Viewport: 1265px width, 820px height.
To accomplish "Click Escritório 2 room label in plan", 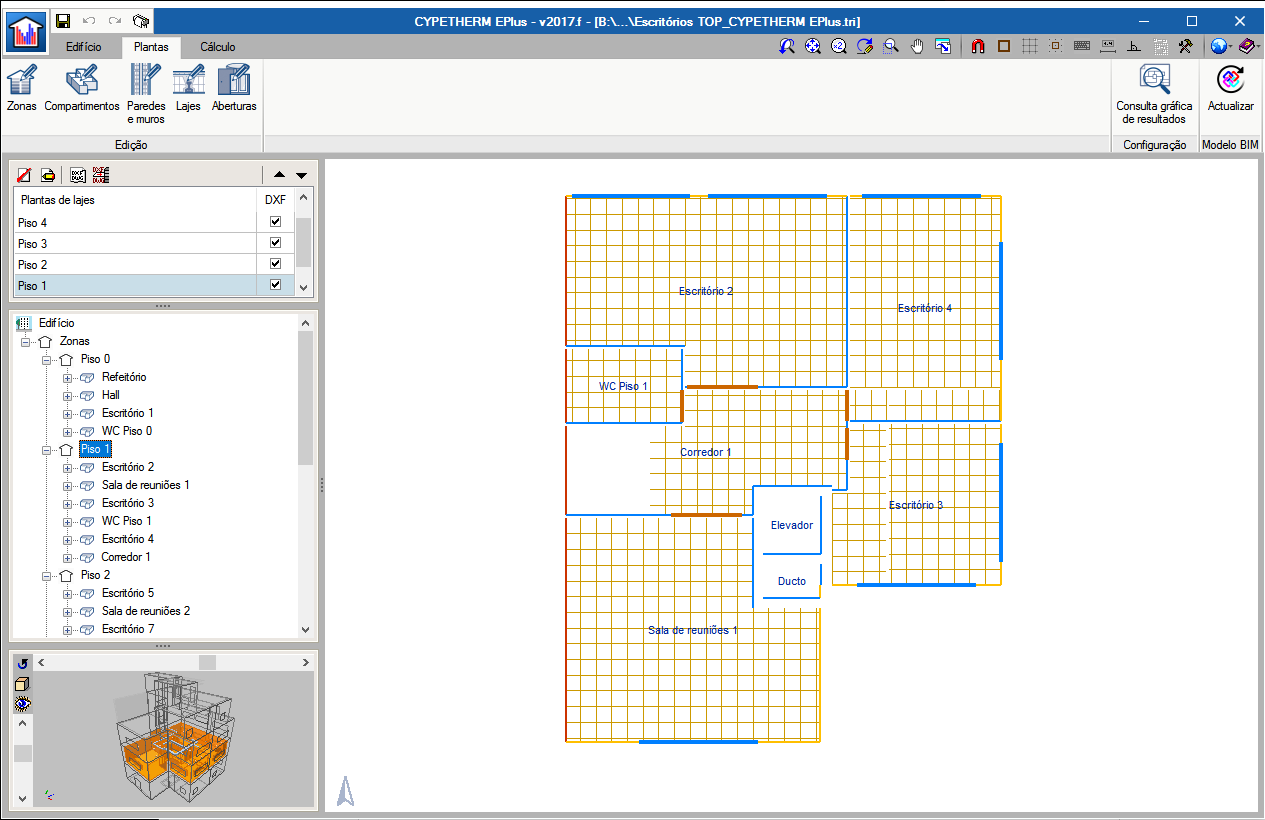I will pyautogui.click(x=706, y=291).
